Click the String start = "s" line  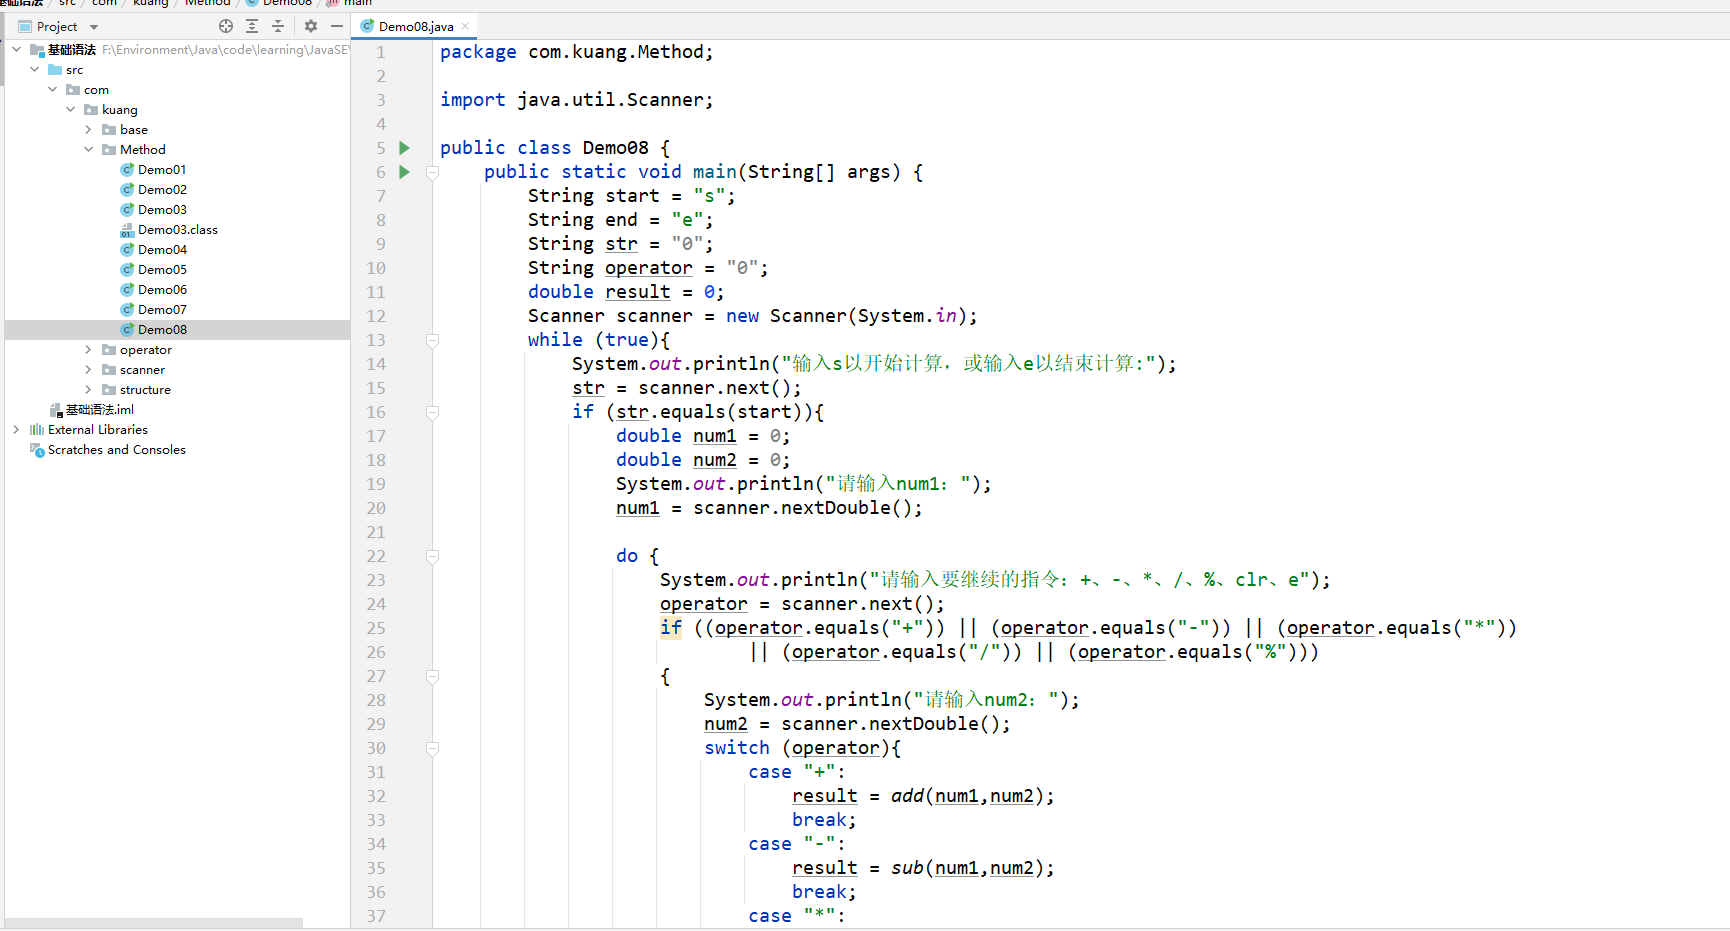pyautogui.click(x=632, y=196)
